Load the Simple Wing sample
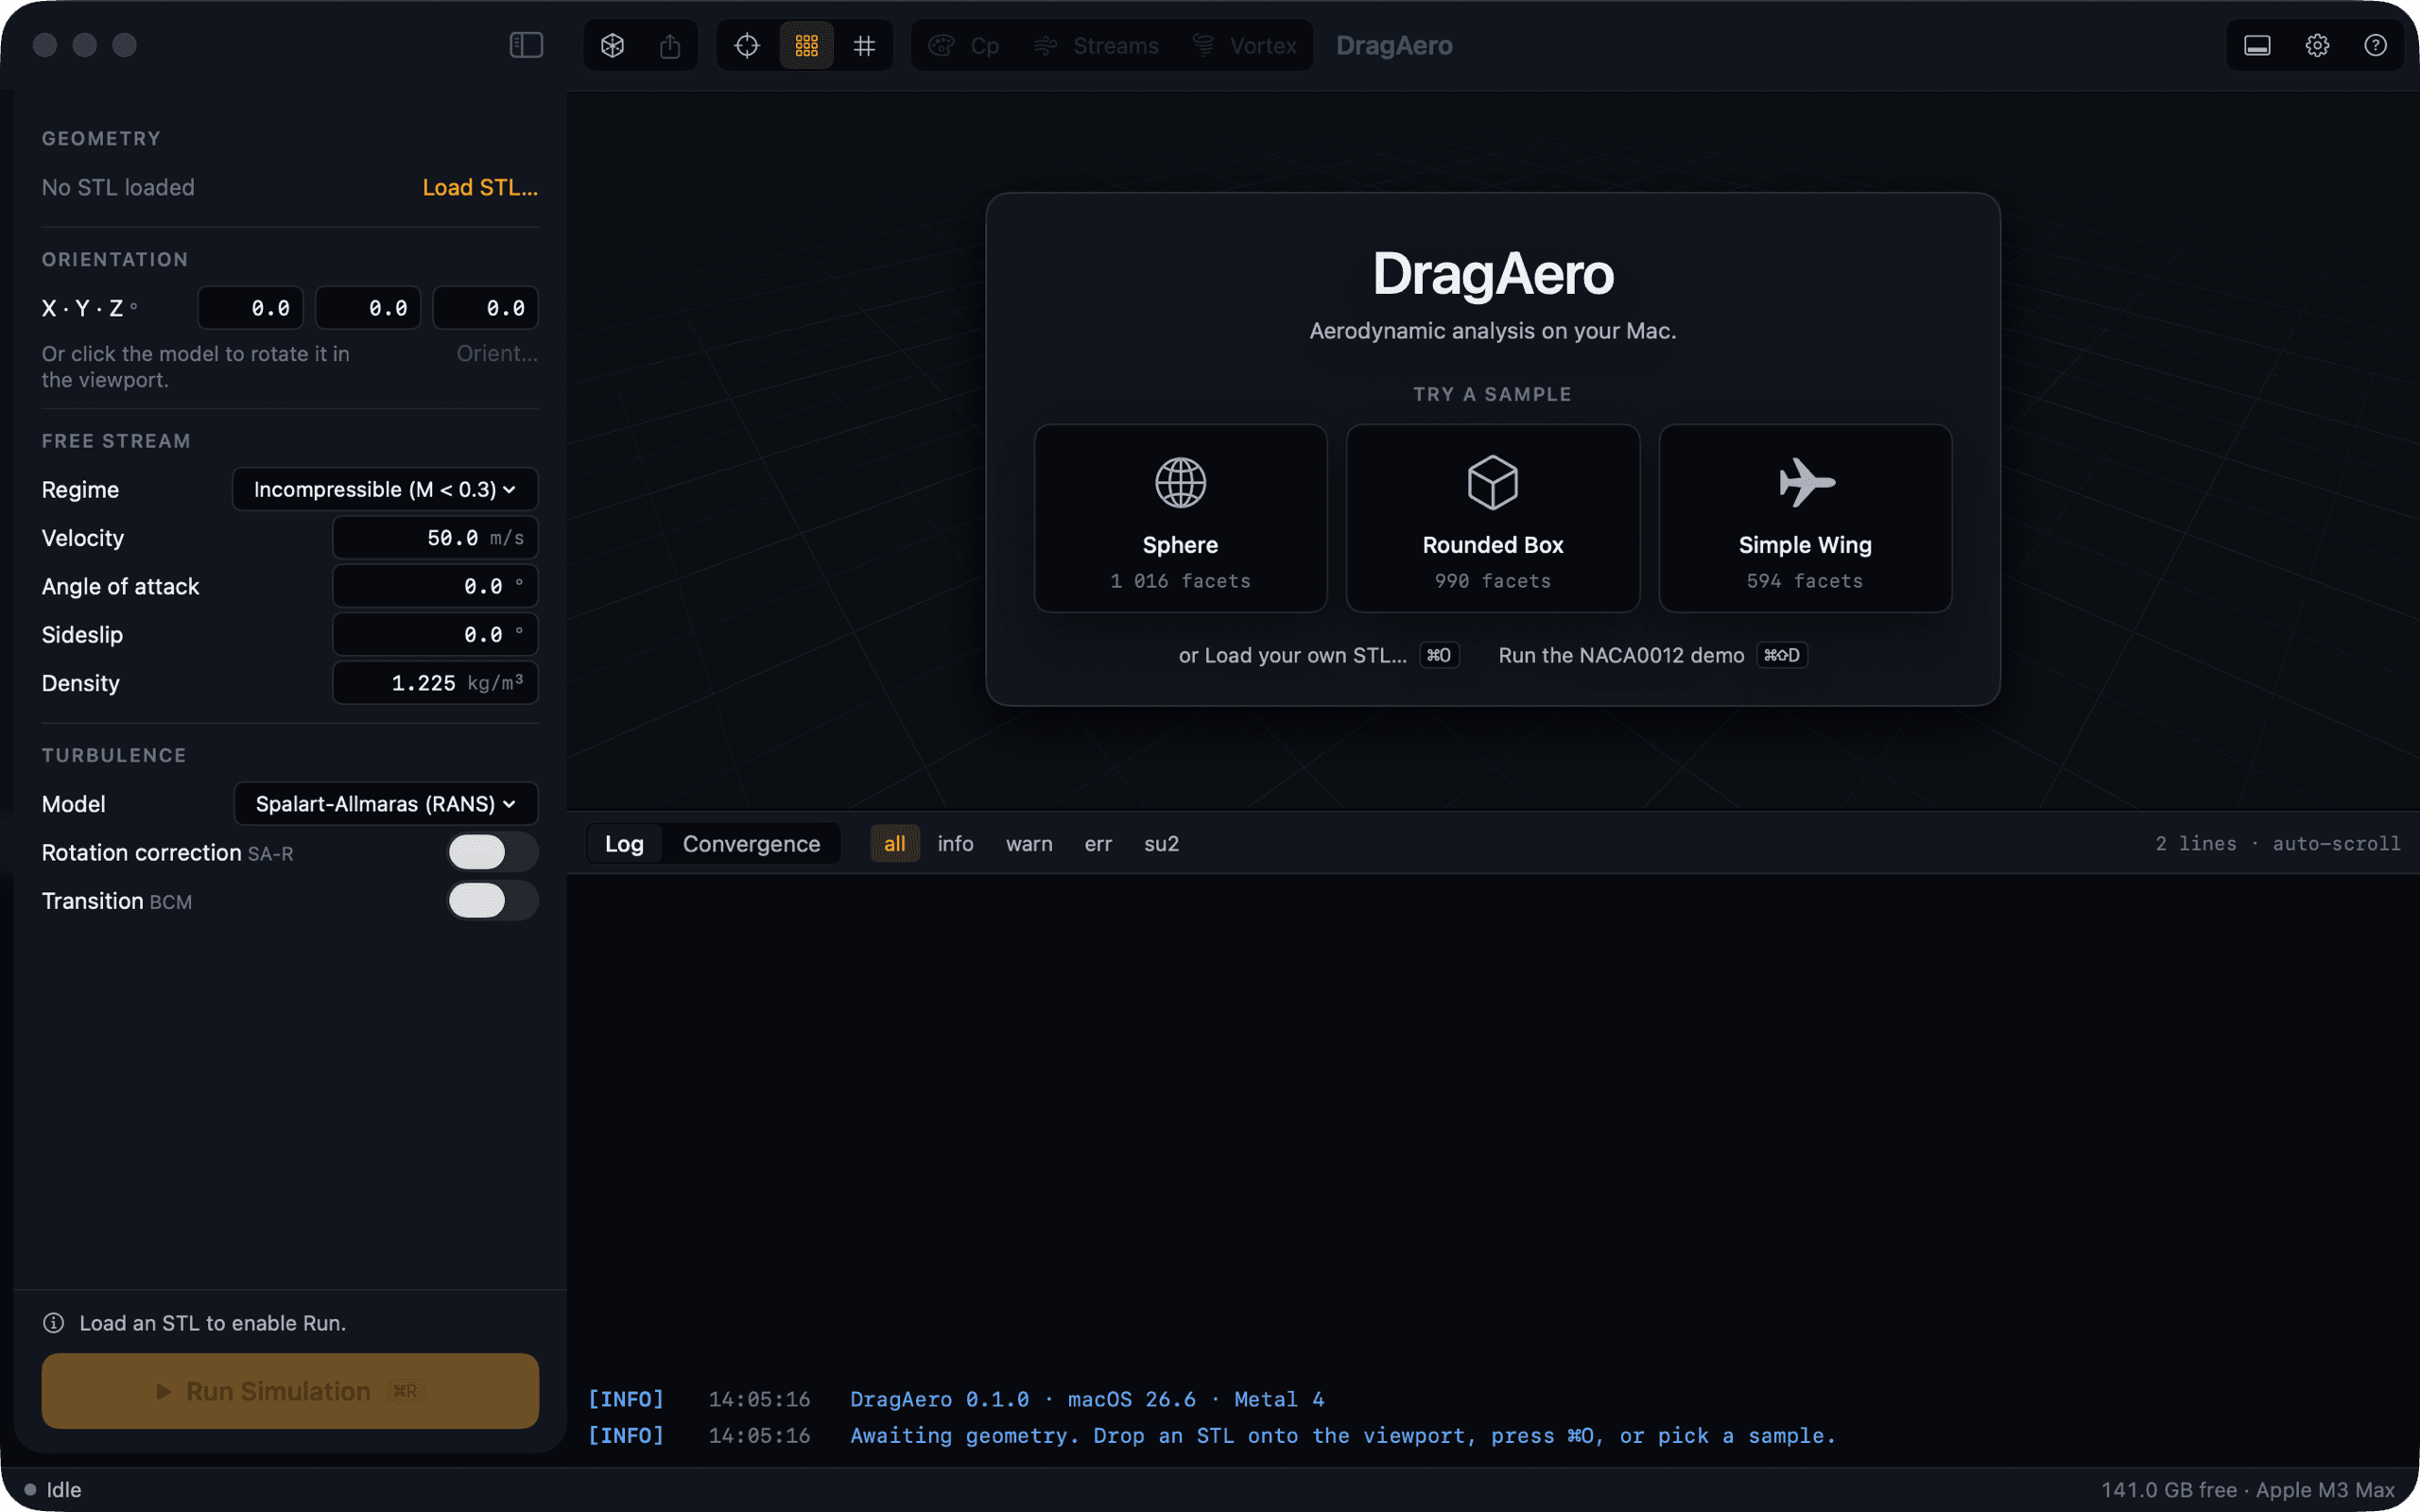The height and width of the screenshot is (1512, 2420). 1805,518
